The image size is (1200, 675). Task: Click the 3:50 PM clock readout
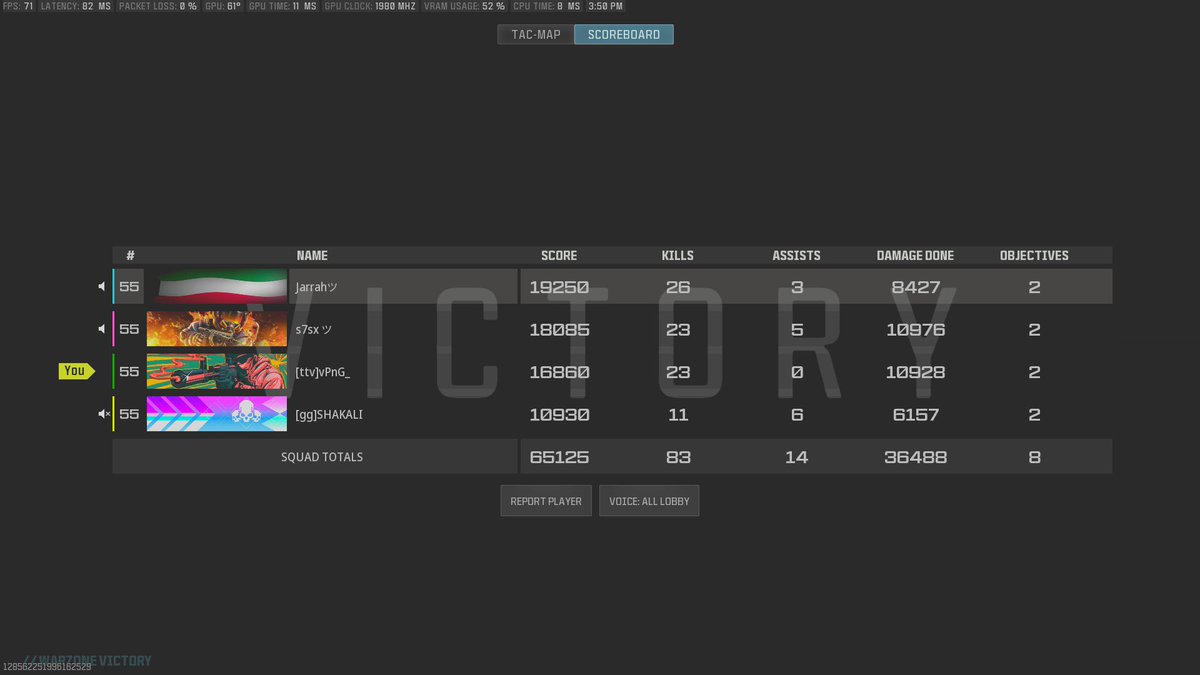[x=605, y=6]
